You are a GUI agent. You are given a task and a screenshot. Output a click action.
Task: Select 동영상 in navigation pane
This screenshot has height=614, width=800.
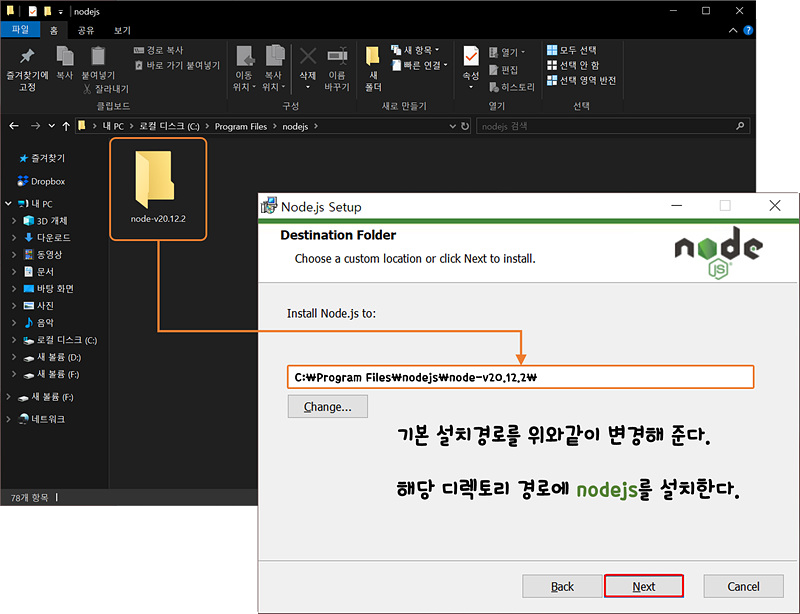[x=43, y=254]
